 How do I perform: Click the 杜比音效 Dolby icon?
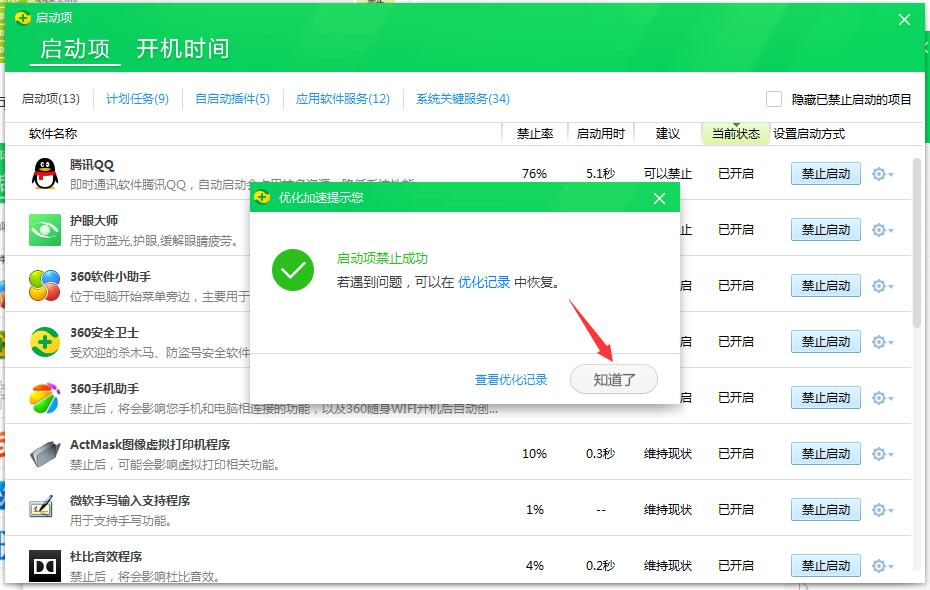coord(45,566)
